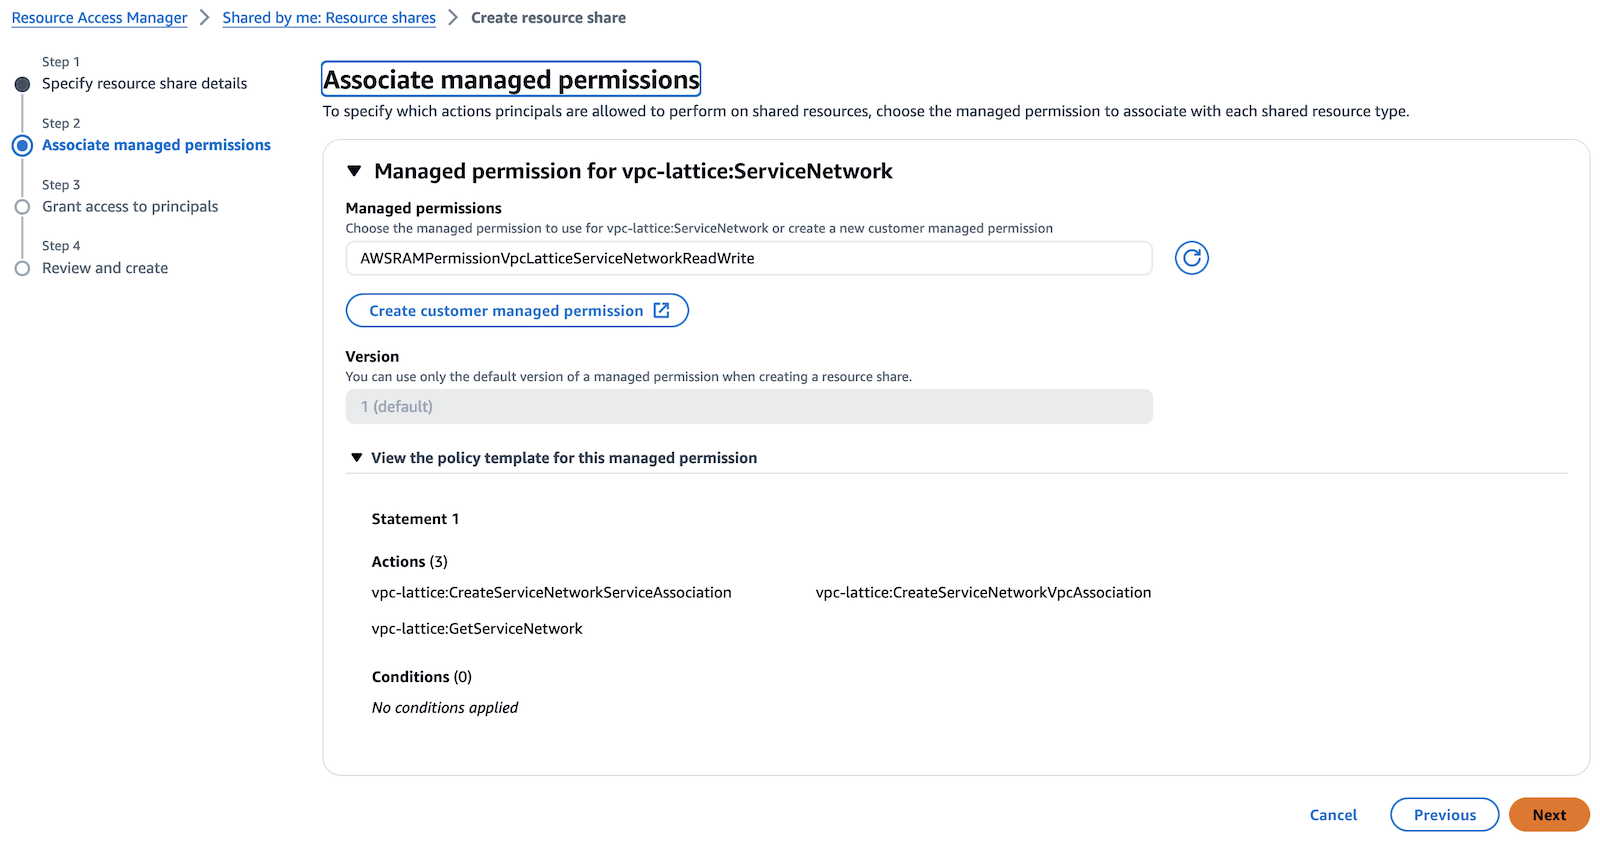Collapse the View the policy template section
This screenshot has width=1600, height=848.
point(357,458)
